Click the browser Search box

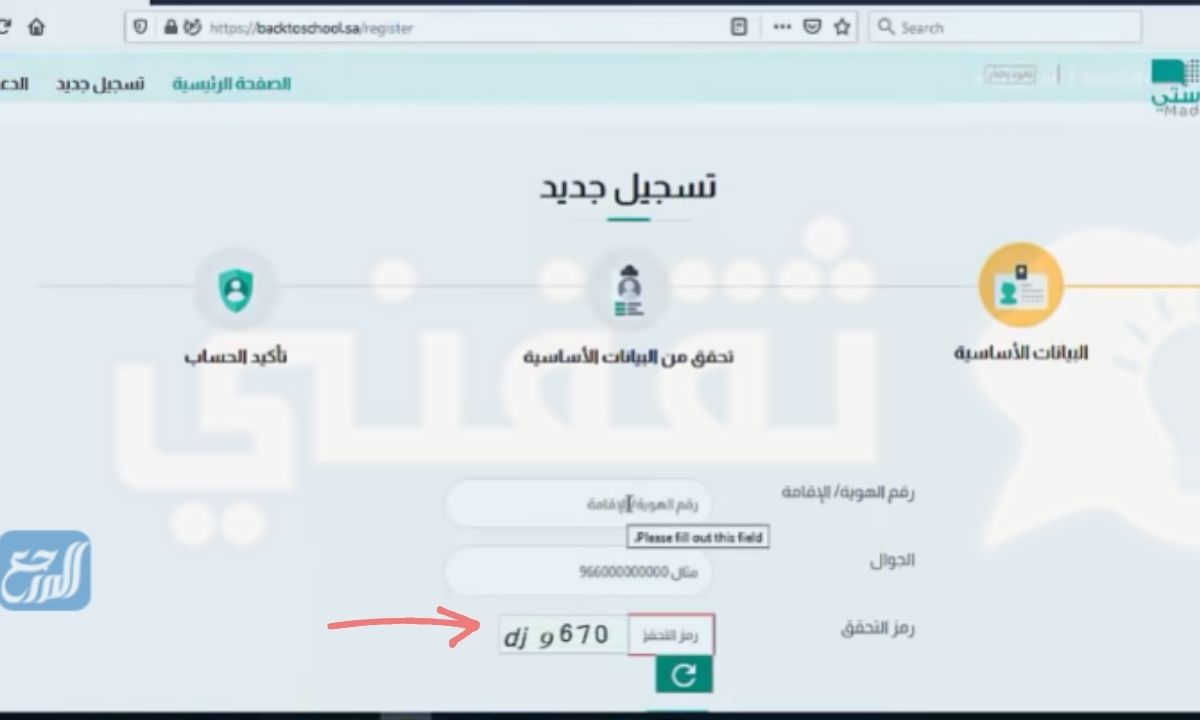(x=1005, y=27)
